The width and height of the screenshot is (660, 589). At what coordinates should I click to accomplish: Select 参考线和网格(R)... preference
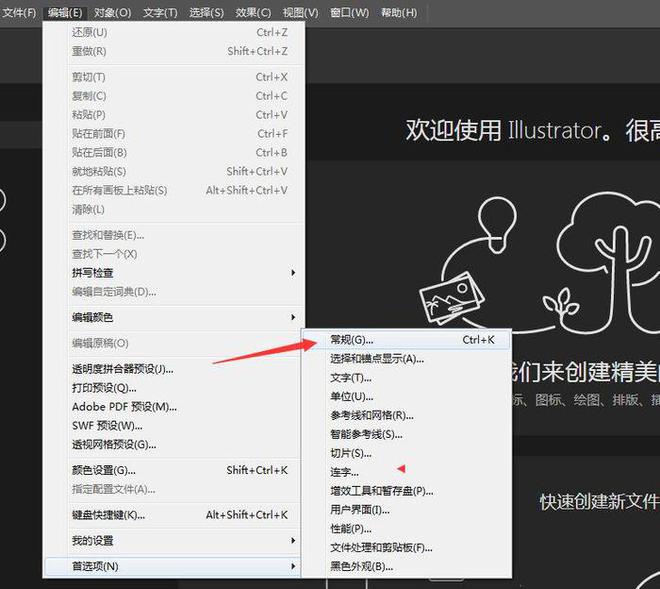(x=407, y=416)
